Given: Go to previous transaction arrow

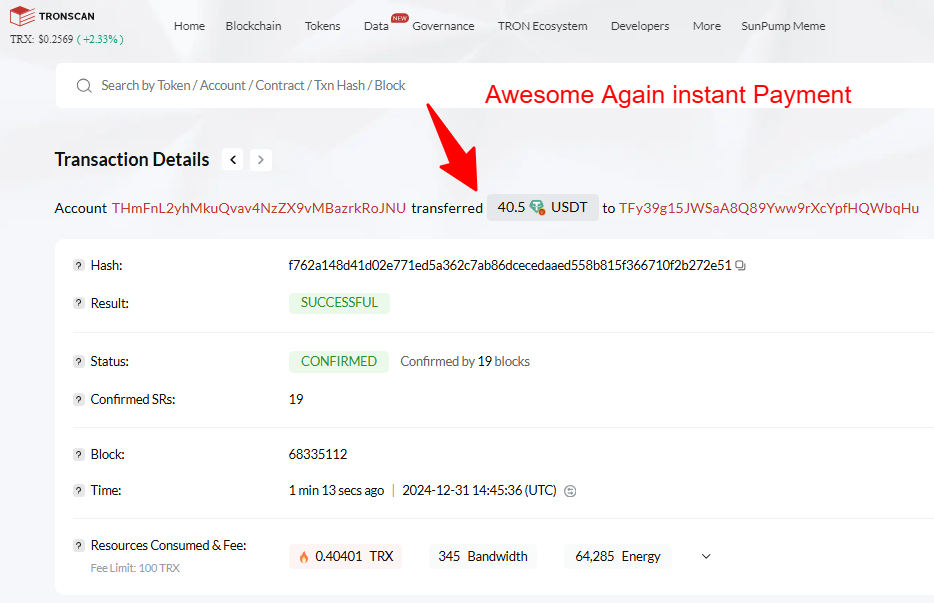Looking at the screenshot, I should point(233,160).
